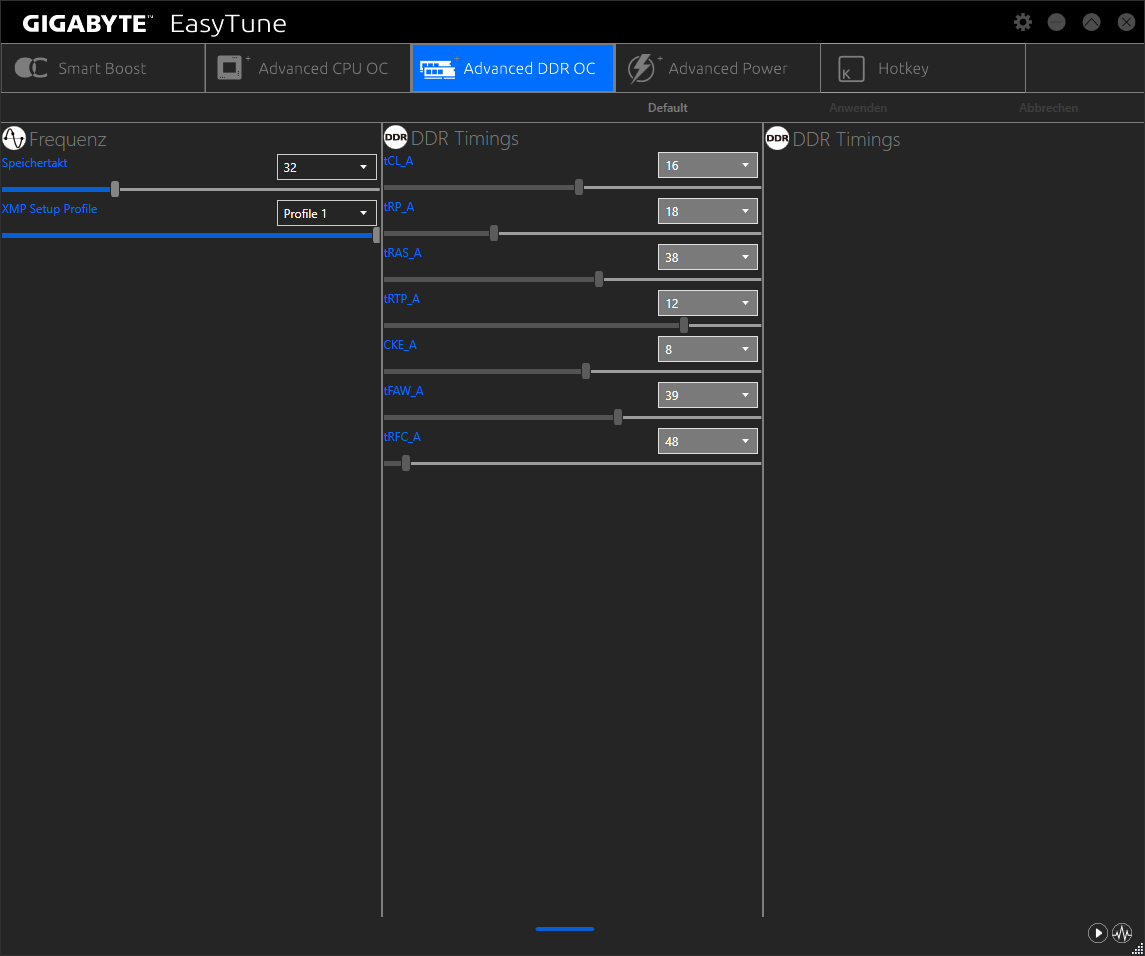Click the tCL_A slider handle
1145x956 pixels.
pos(579,187)
